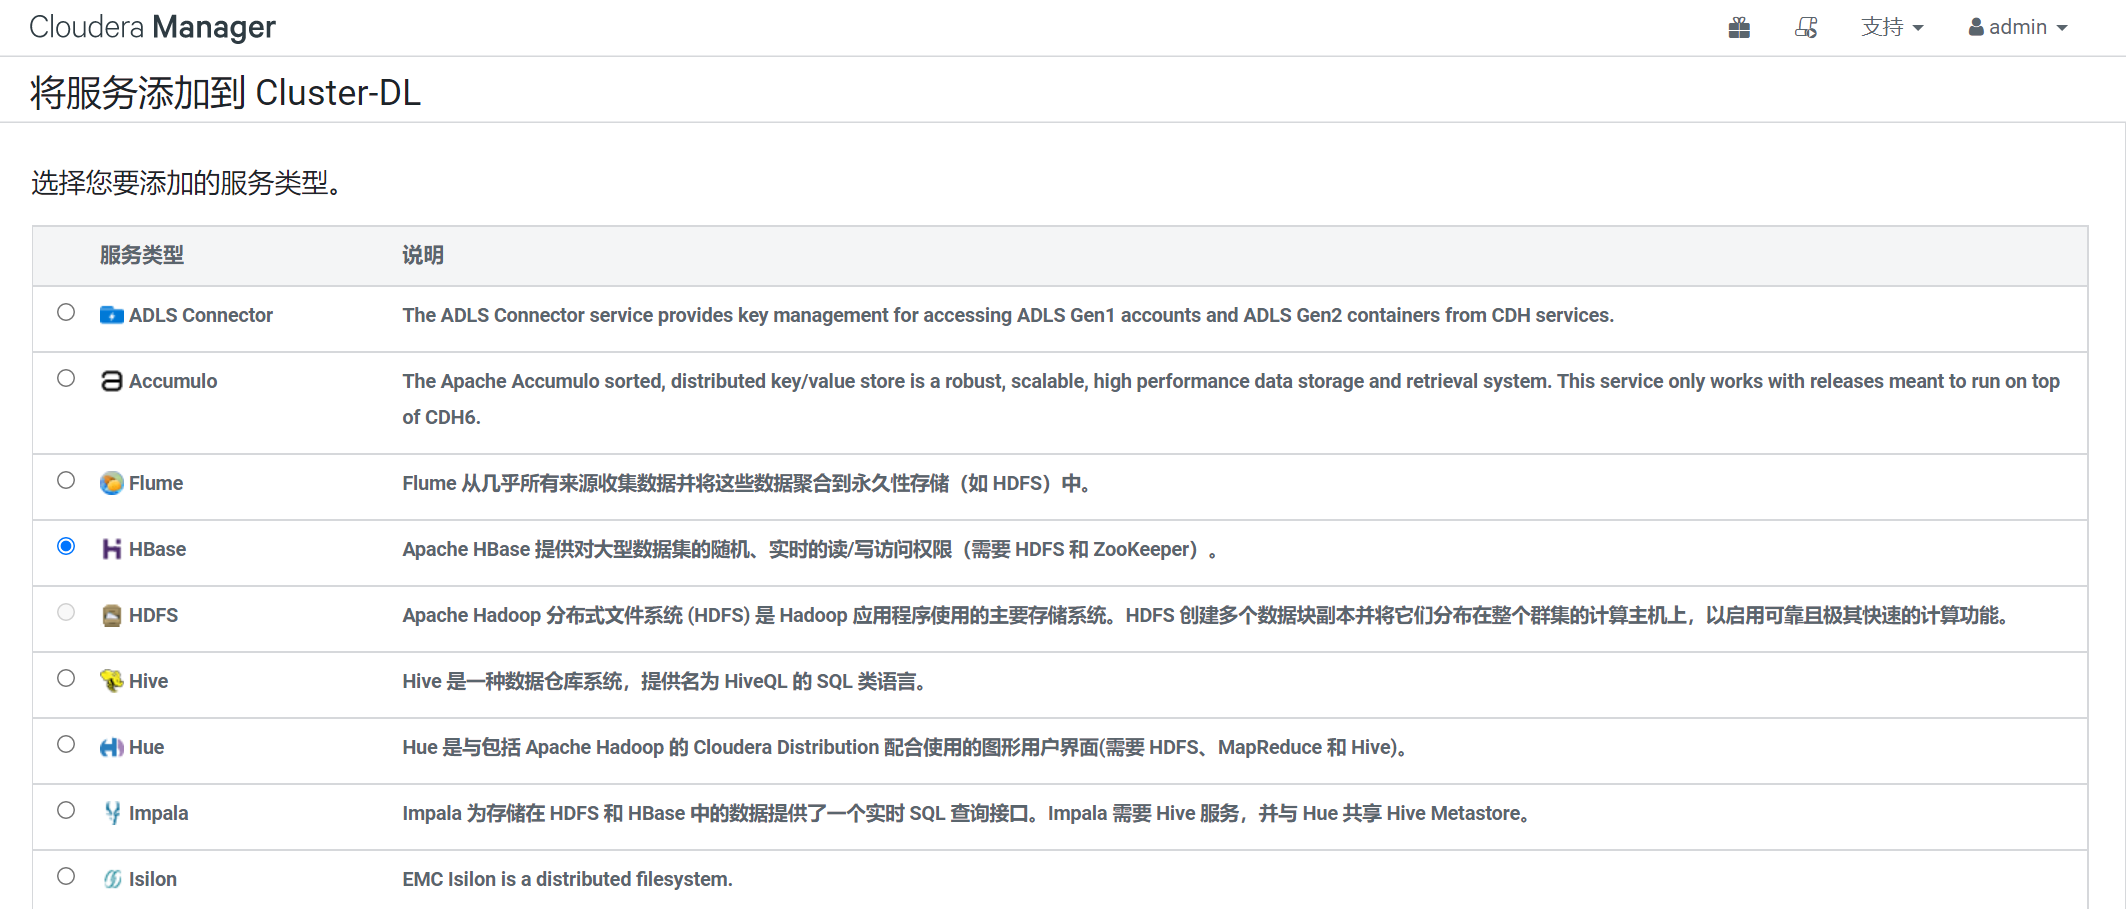This screenshot has width=2126, height=909.
Task: Select the Hue radio button
Action: [66, 744]
